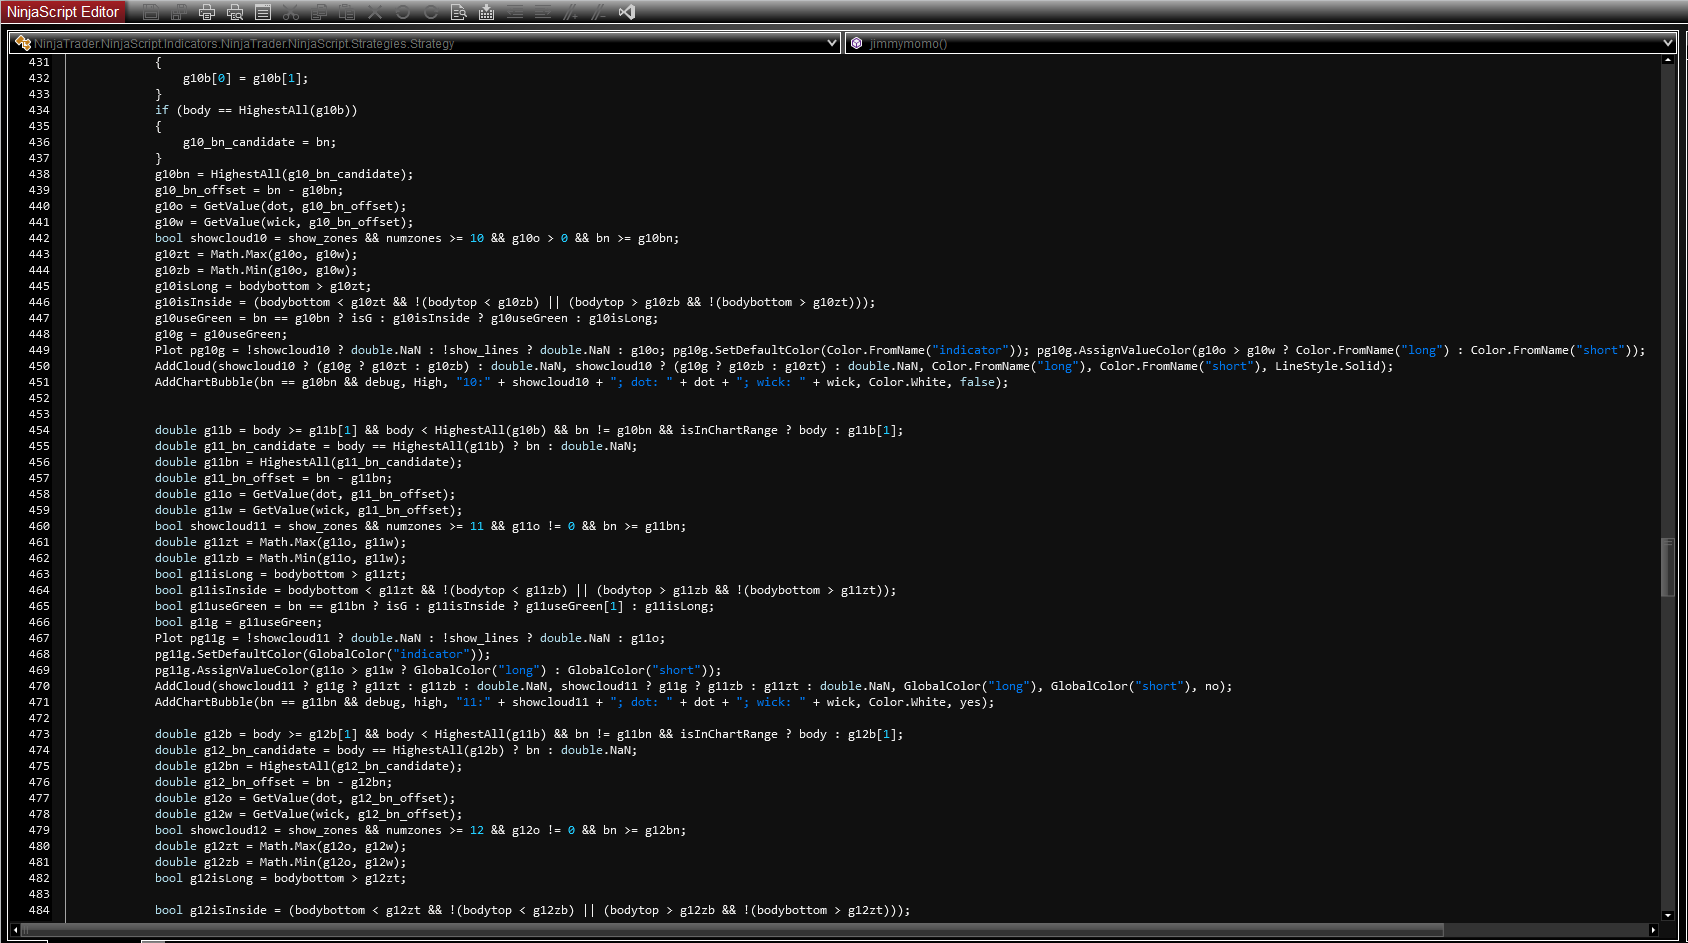
Task: Click the "bool g12isInside" code line
Action: (x=533, y=910)
